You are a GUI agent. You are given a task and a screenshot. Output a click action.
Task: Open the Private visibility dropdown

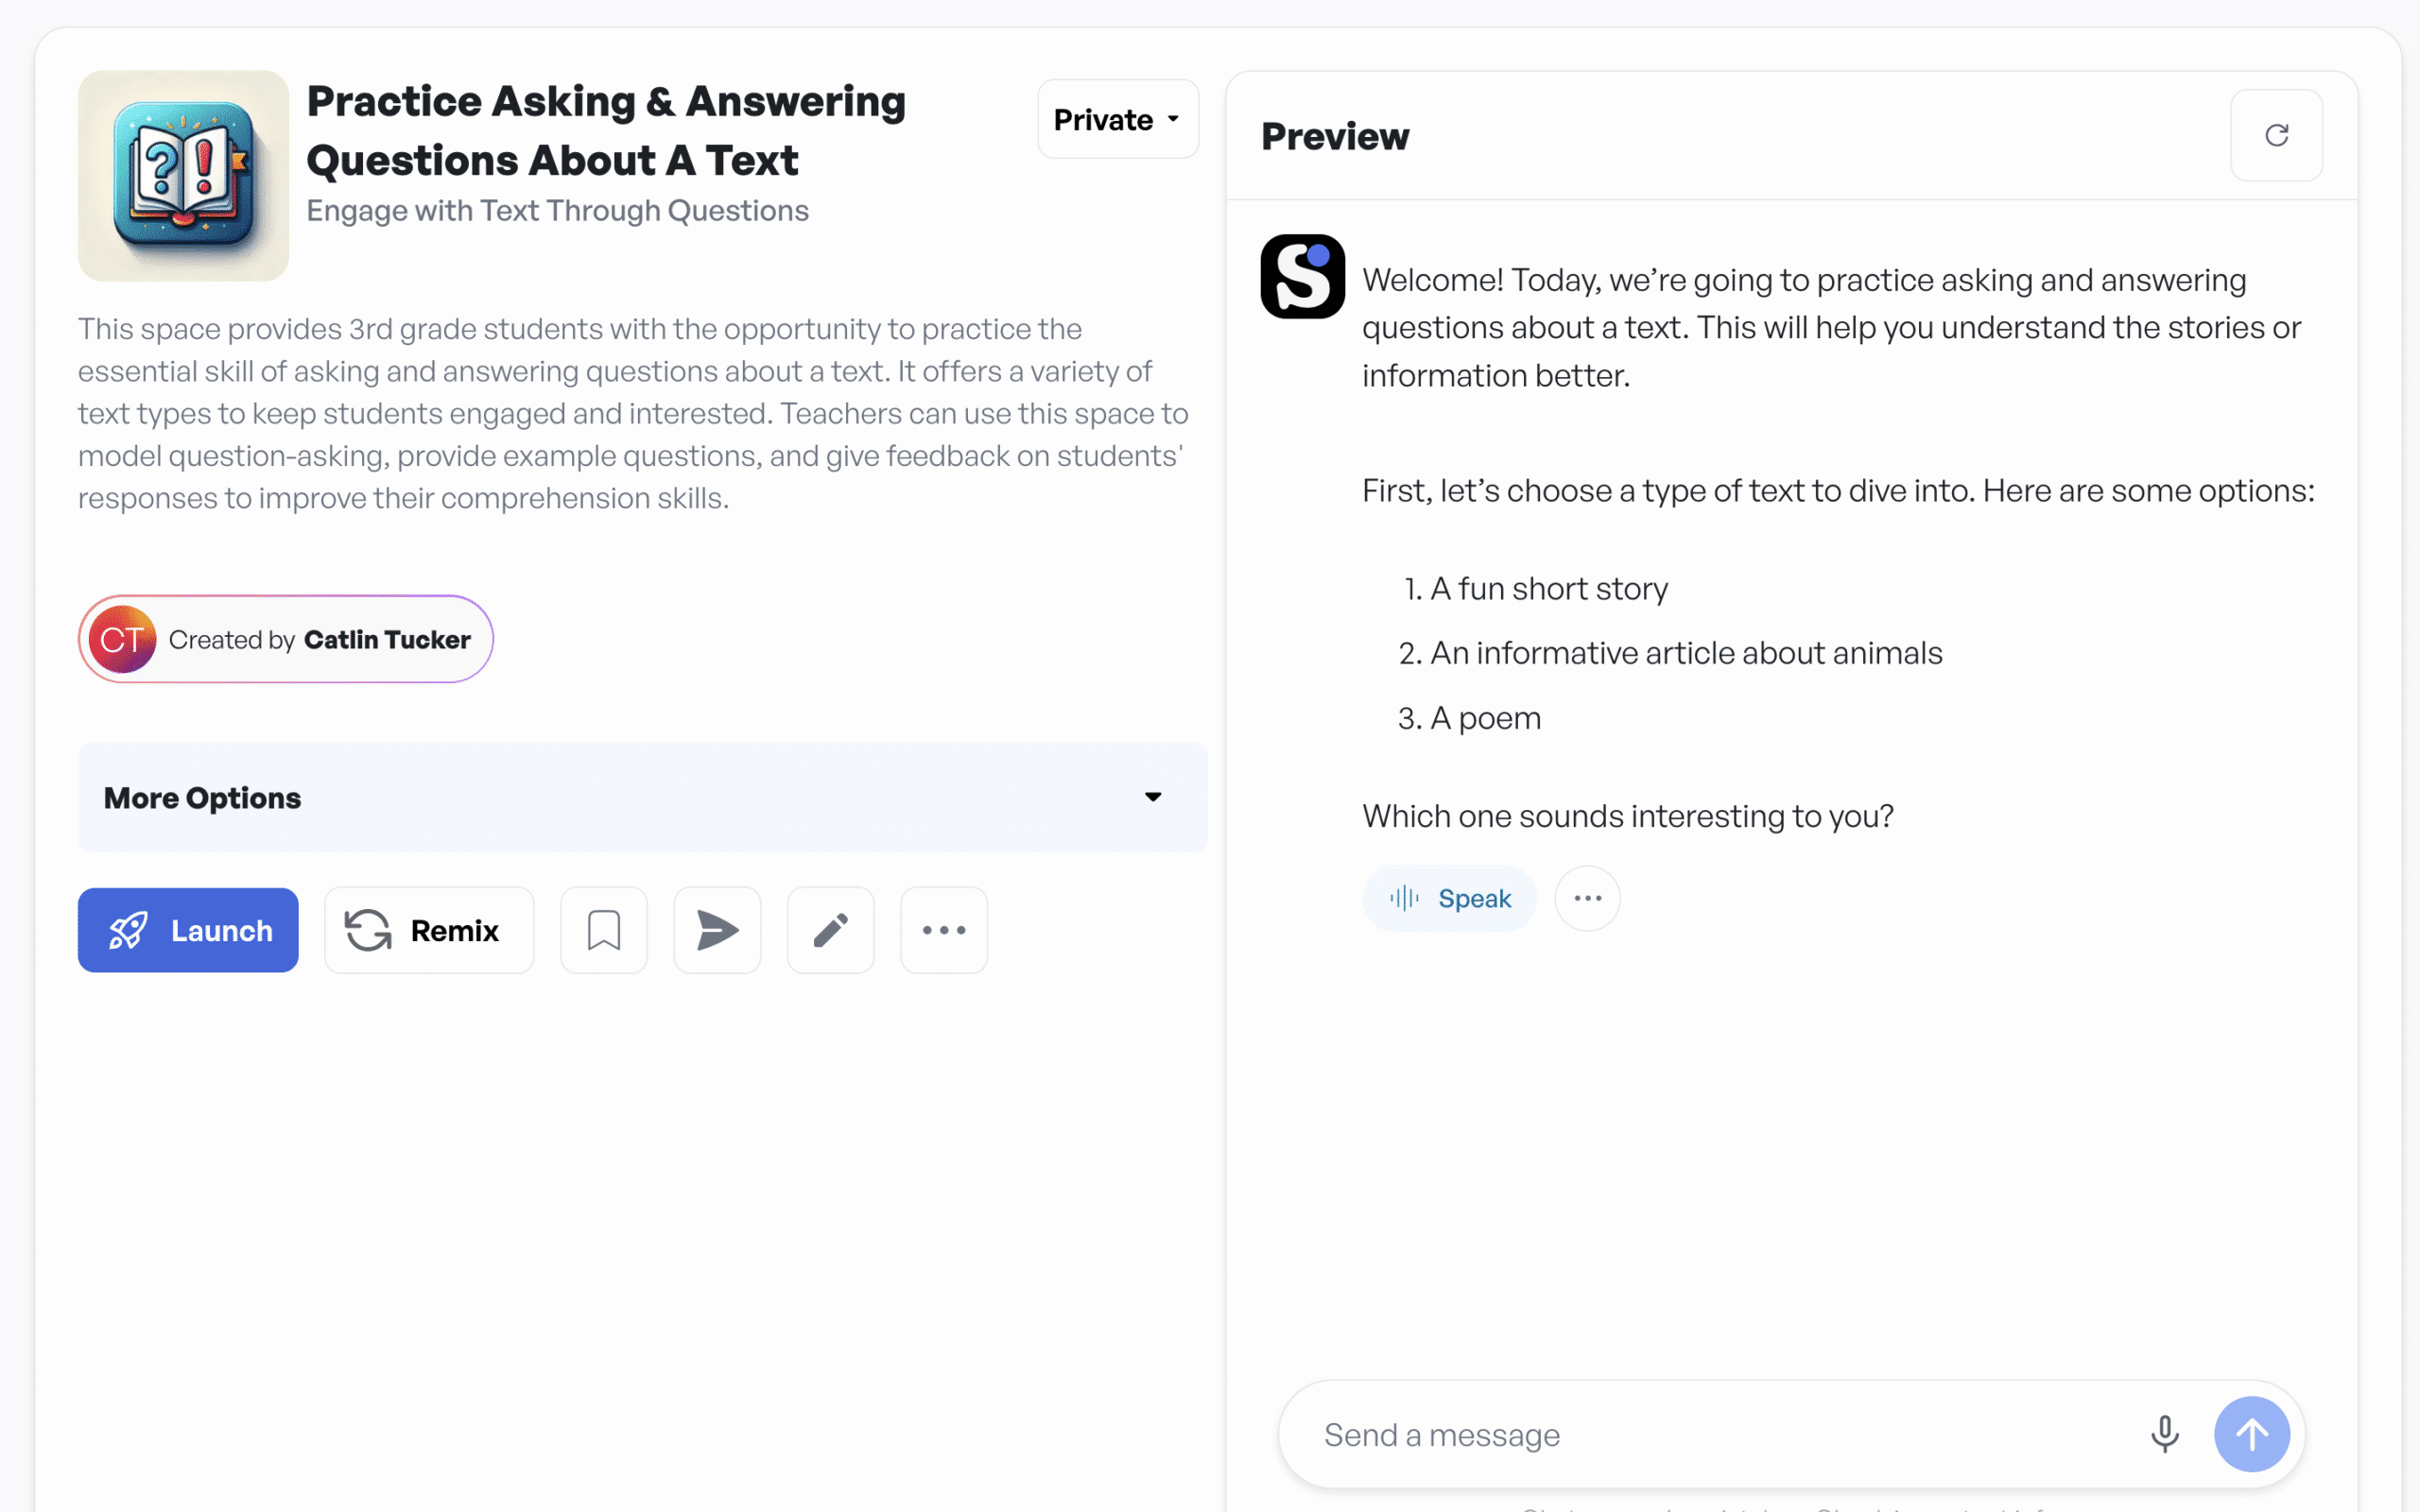point(1117,119)
